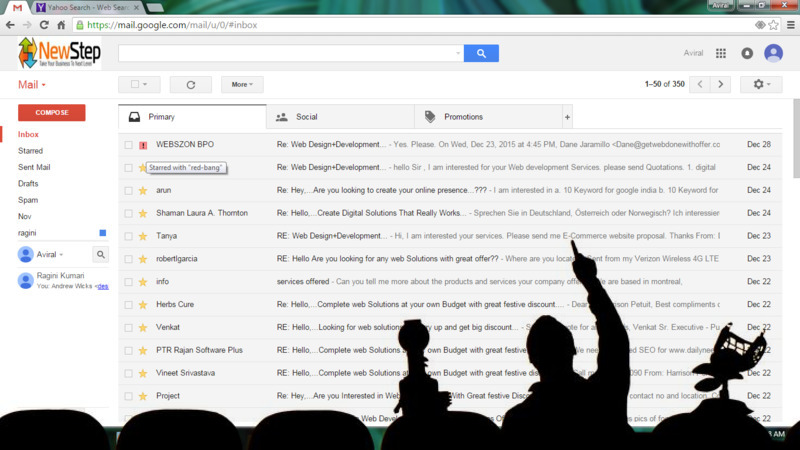Reload the page with browser refresh icon
Viewport: 800px width, 450px height.
click(44, 25)
